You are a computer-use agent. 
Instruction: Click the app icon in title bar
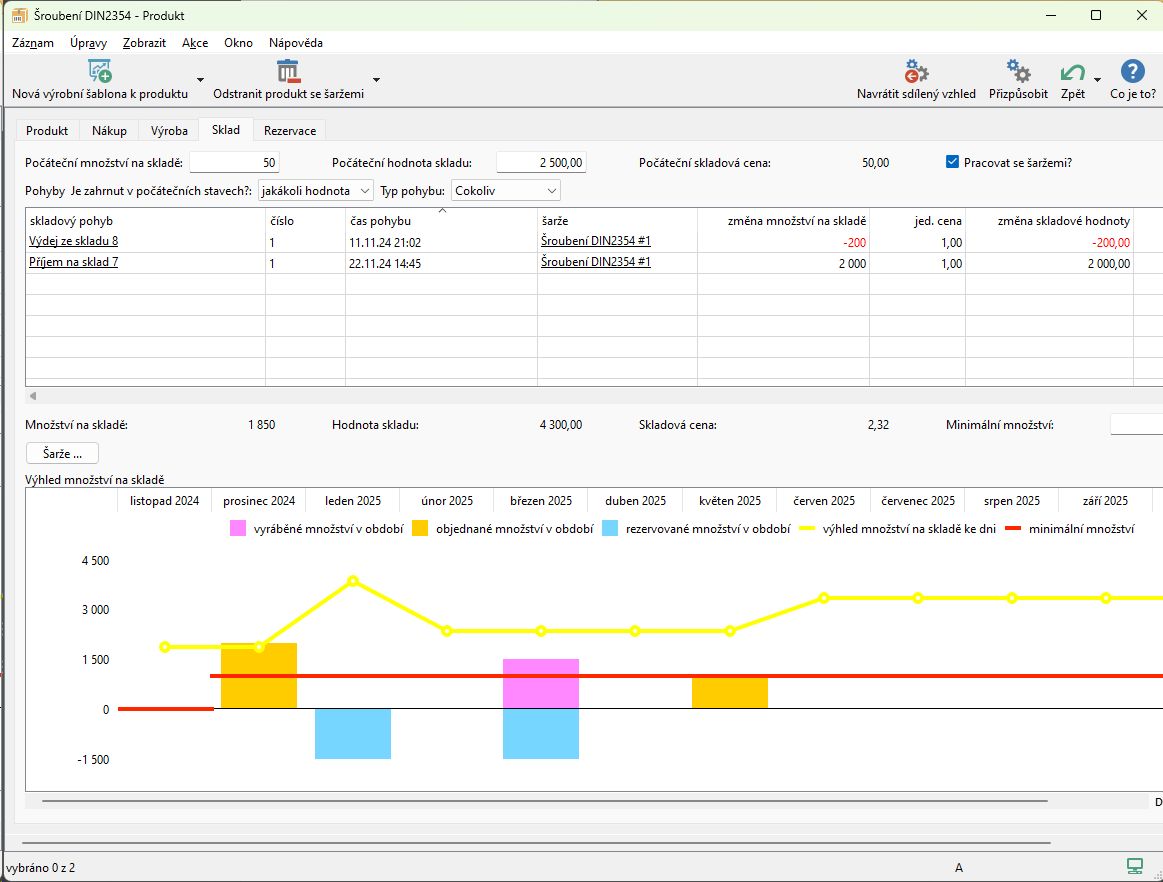pyautogui.click(x=18, y=16)
